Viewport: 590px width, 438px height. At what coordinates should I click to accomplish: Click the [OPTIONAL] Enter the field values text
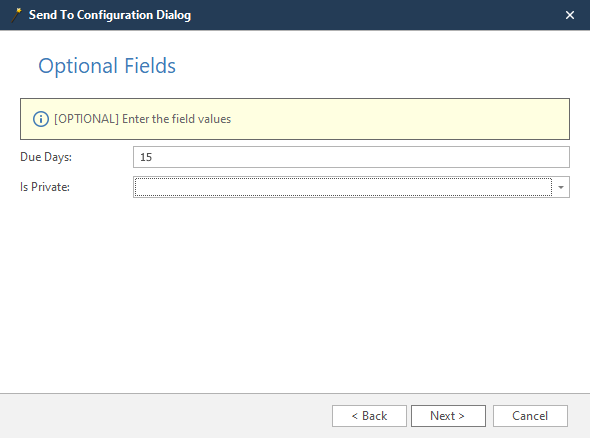[143, 119]
